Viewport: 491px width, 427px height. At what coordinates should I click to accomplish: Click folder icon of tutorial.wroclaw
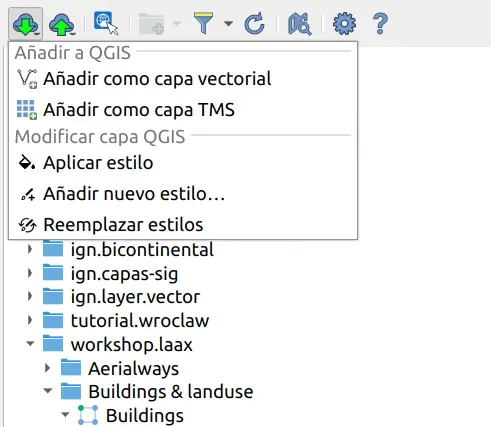[53, 320]
